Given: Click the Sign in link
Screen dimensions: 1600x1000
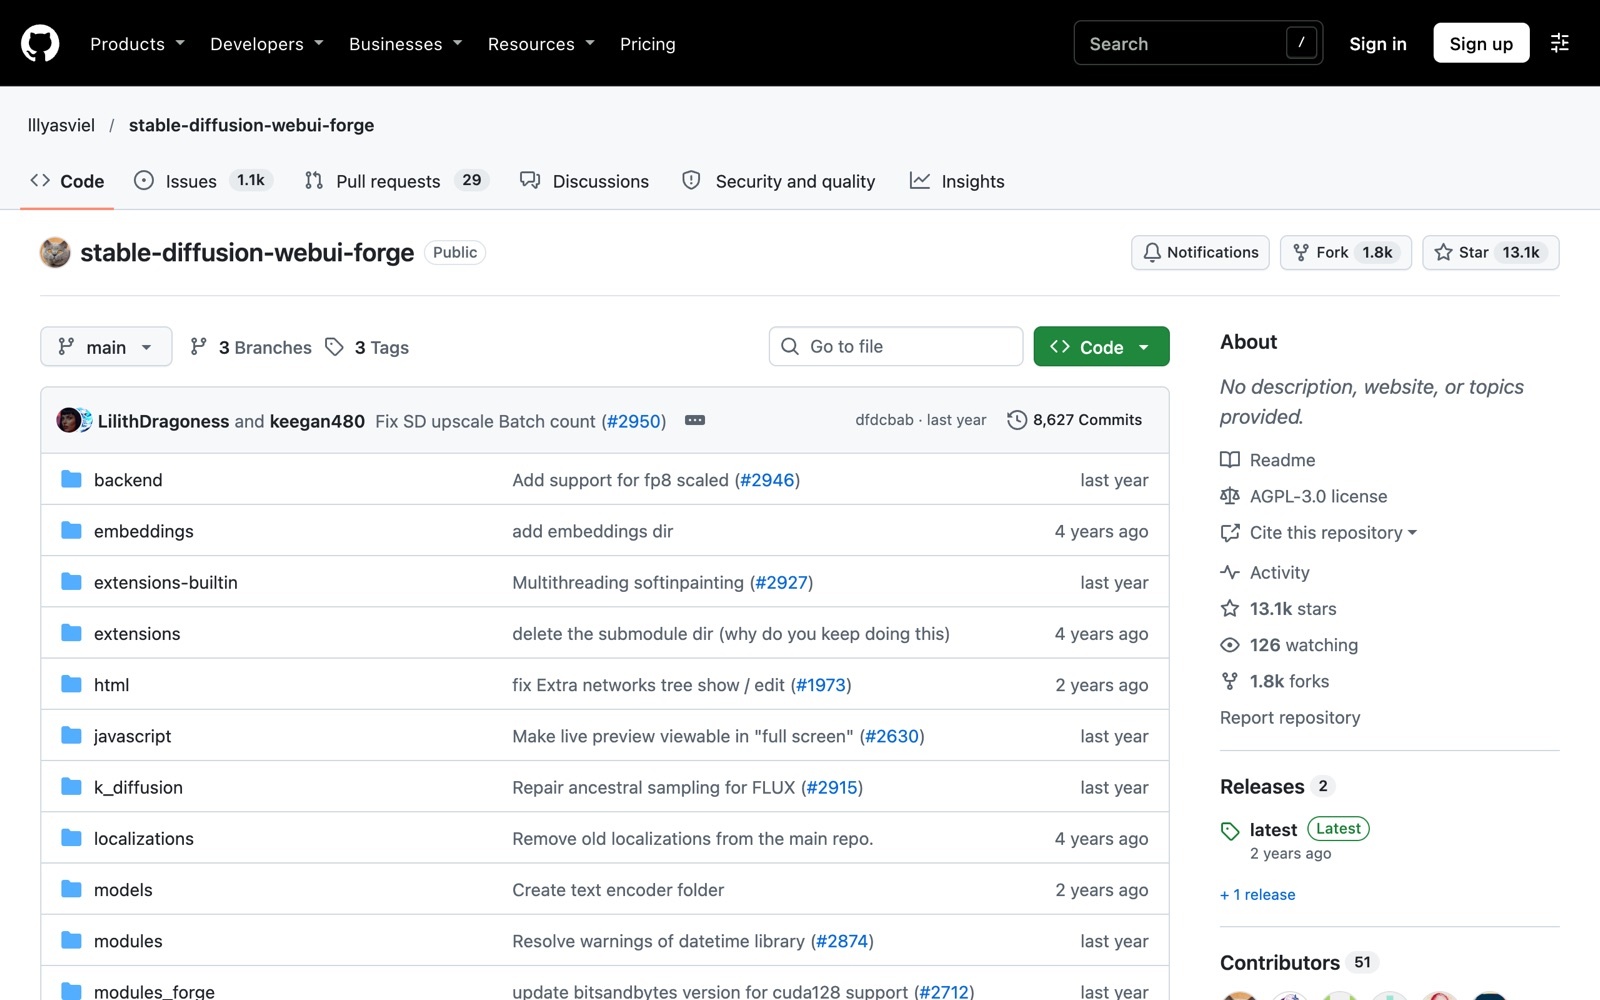Looking at the screenshot, I should click(x=1378, y=43).
